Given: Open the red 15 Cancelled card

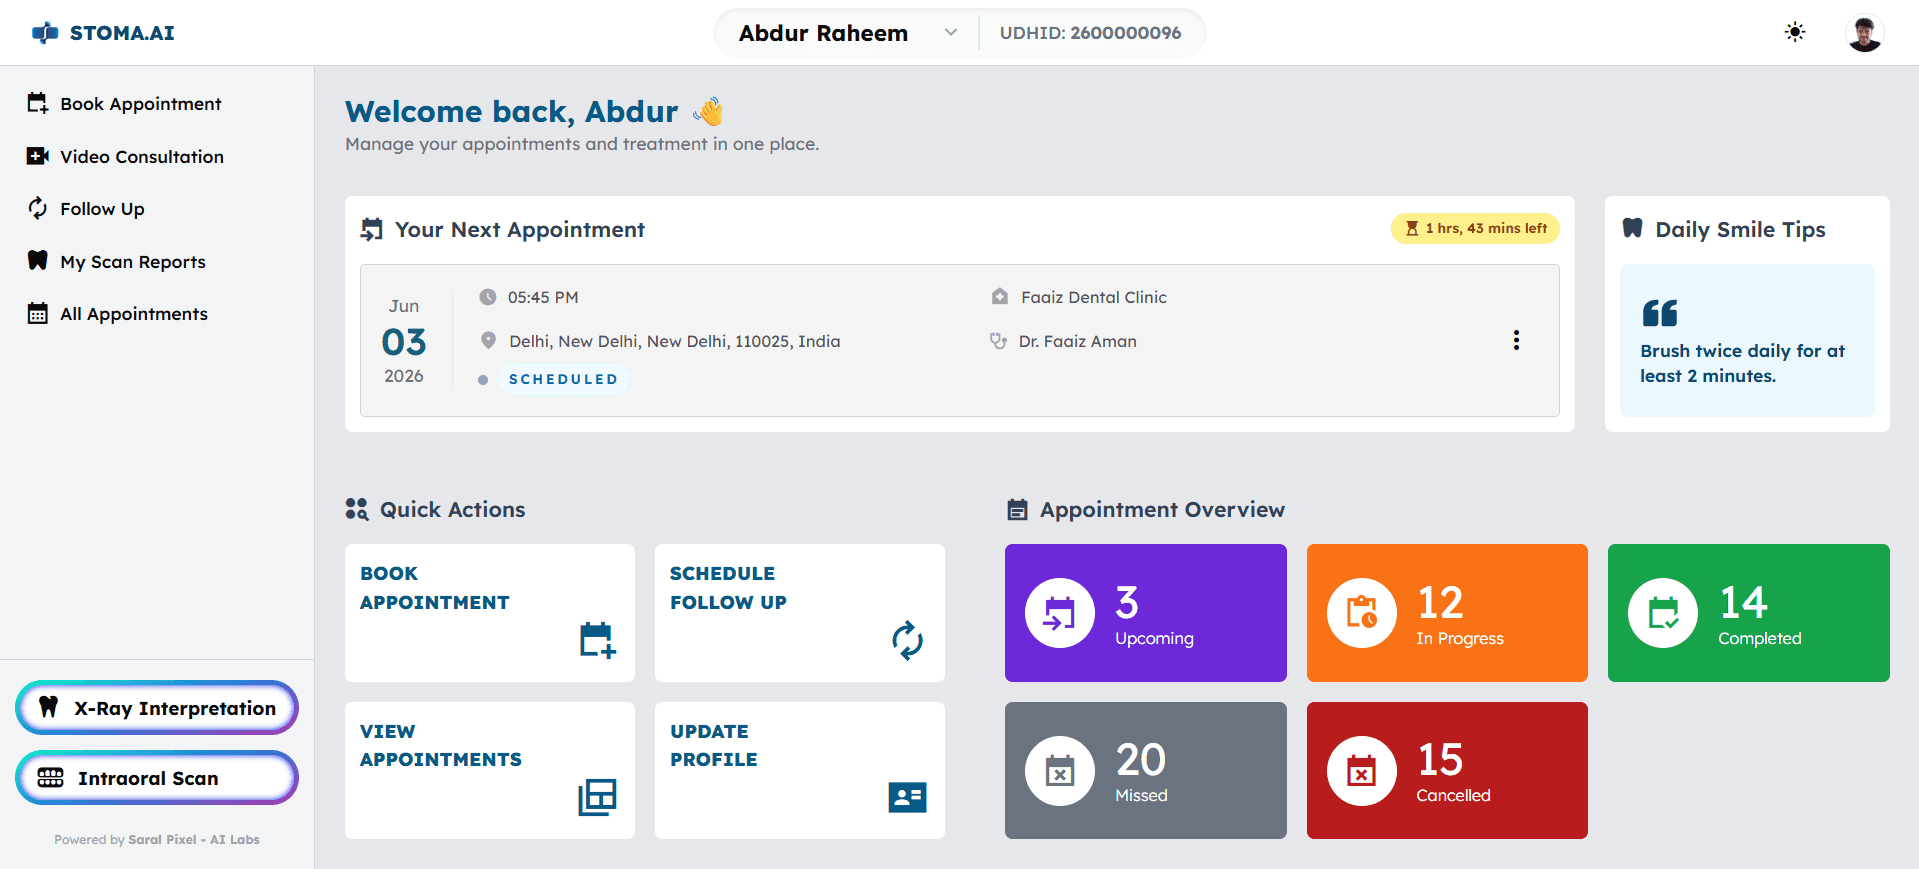Looking at the screenshot, I should point(1447,770).
